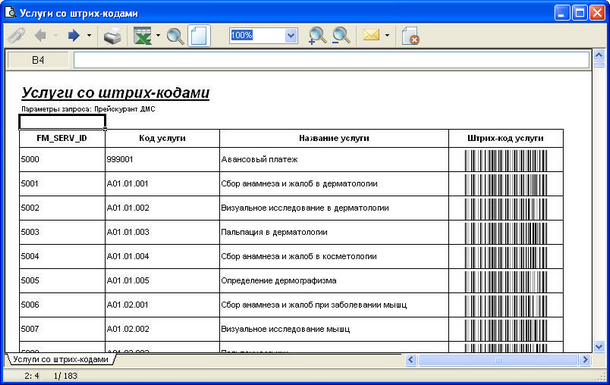
Task: Click the window title bar application icon
Action: tap(11, 13)
